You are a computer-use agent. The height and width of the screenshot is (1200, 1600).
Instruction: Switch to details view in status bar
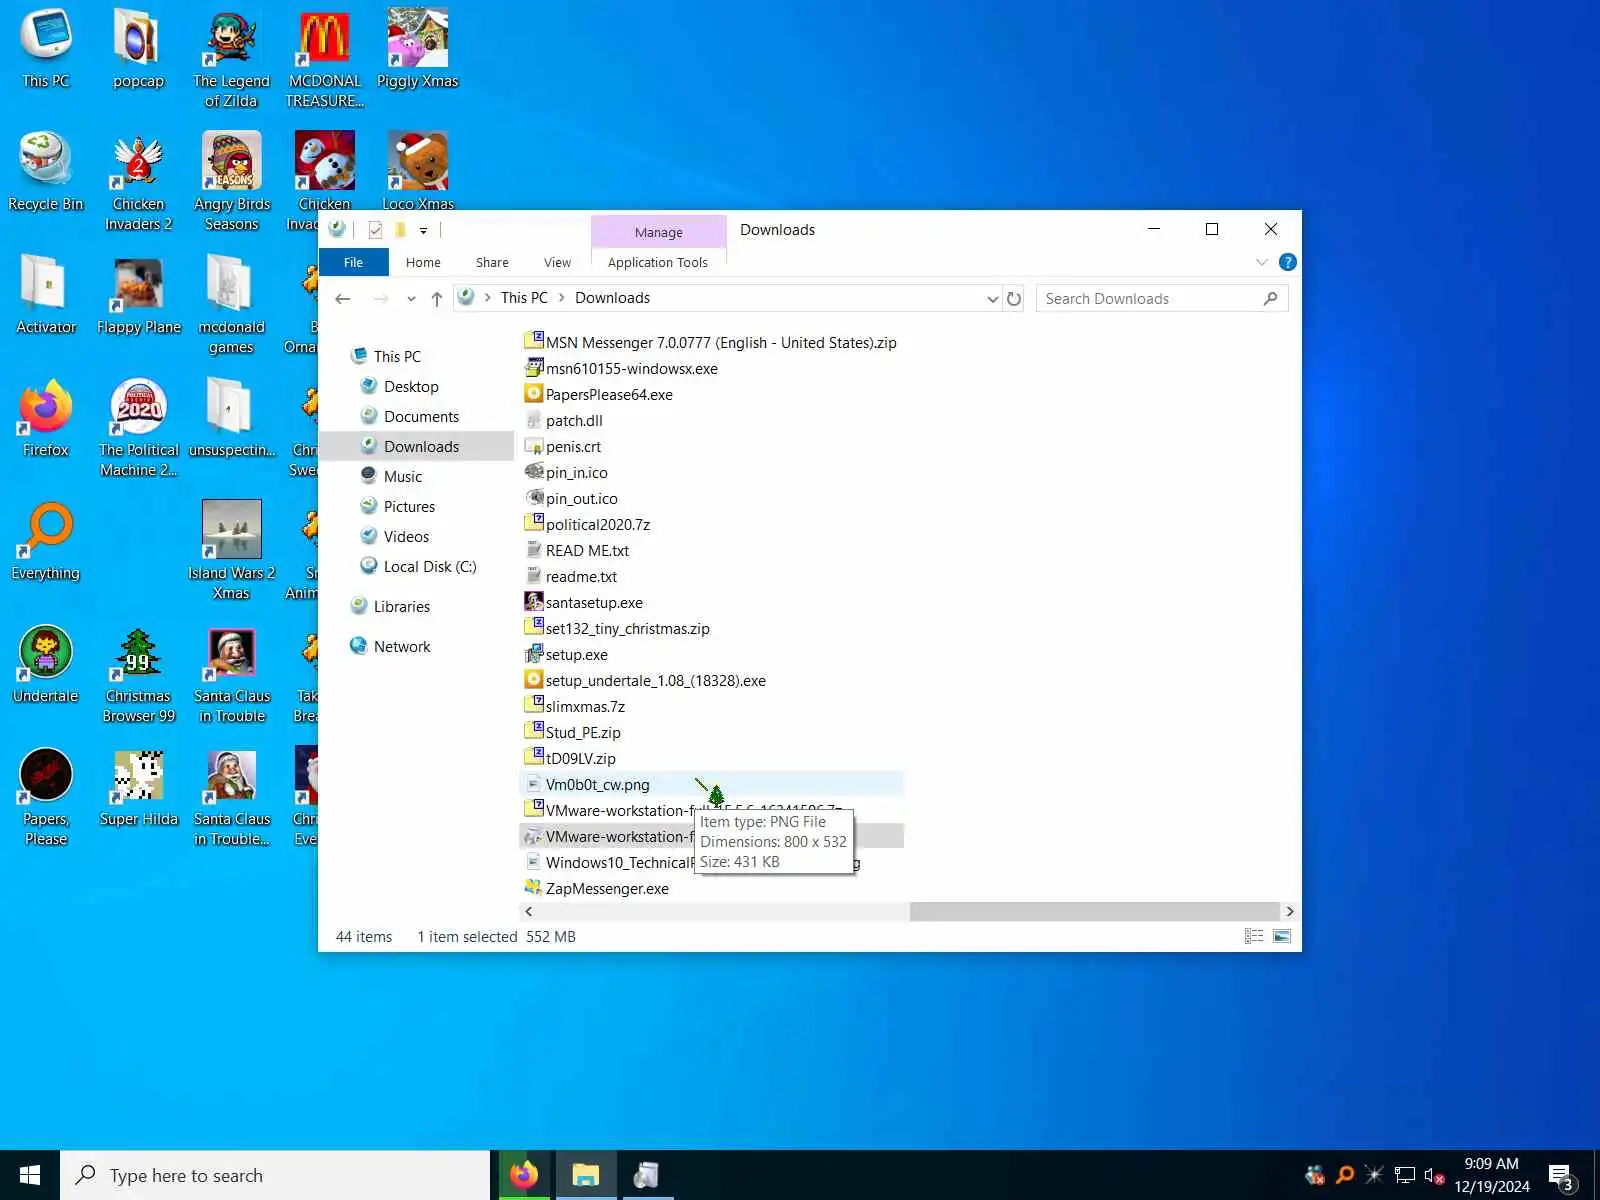1253,936
